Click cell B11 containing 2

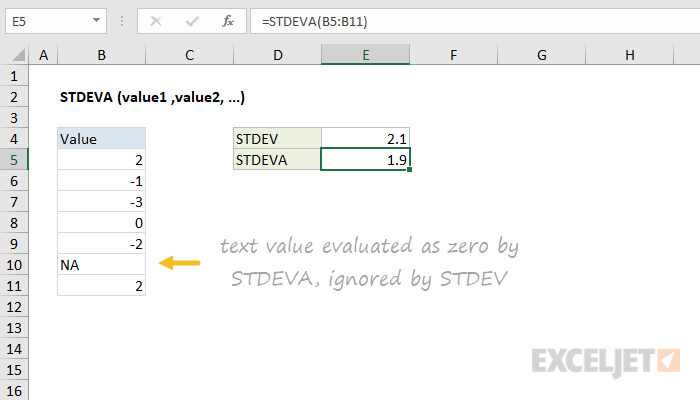(x=101, y=286)
